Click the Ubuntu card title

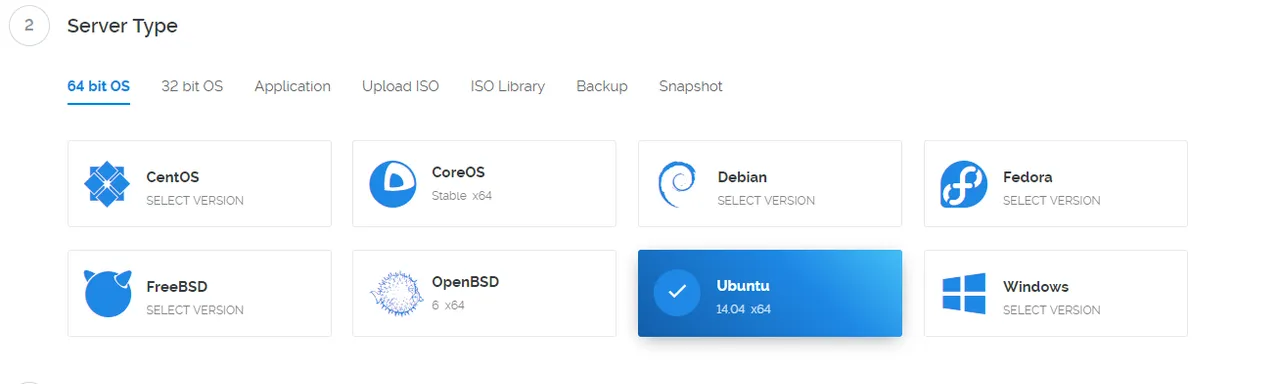(743, 286)
